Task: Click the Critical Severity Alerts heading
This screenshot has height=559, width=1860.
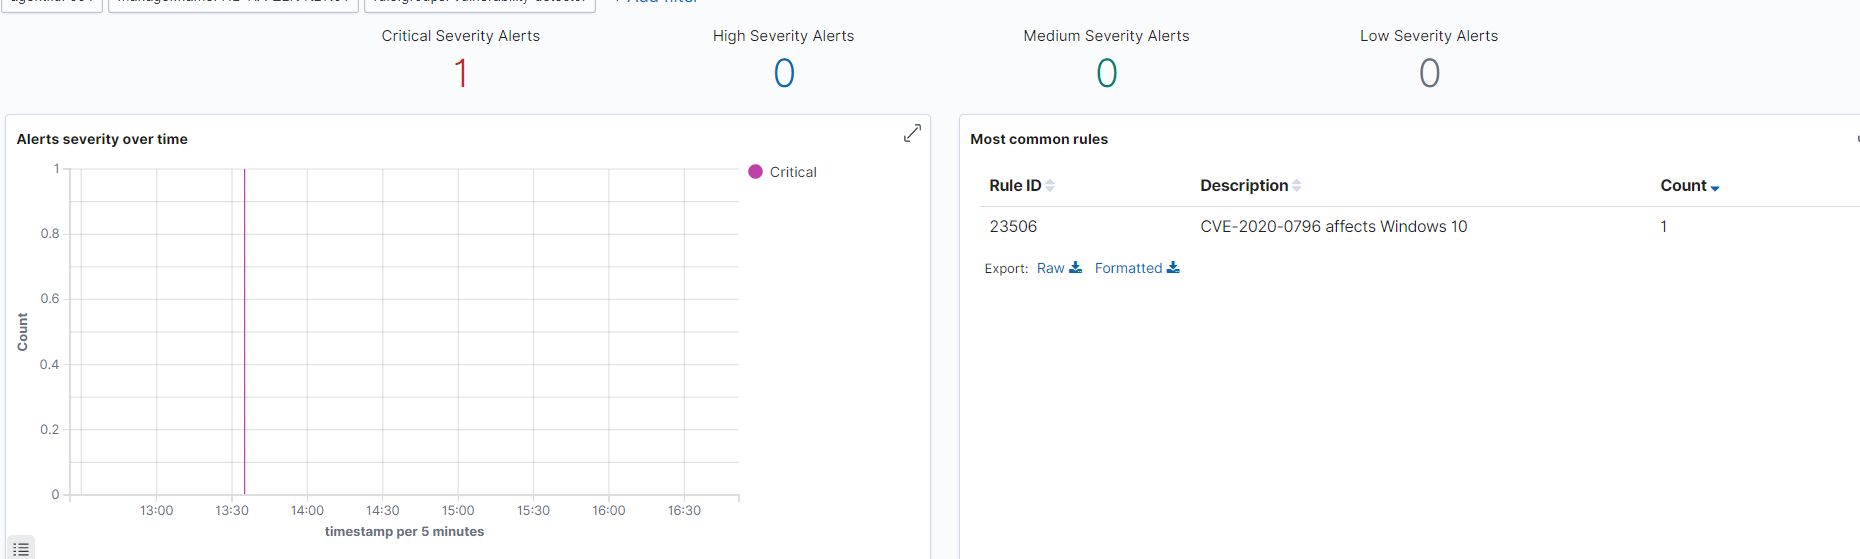Action: [461, 36]
